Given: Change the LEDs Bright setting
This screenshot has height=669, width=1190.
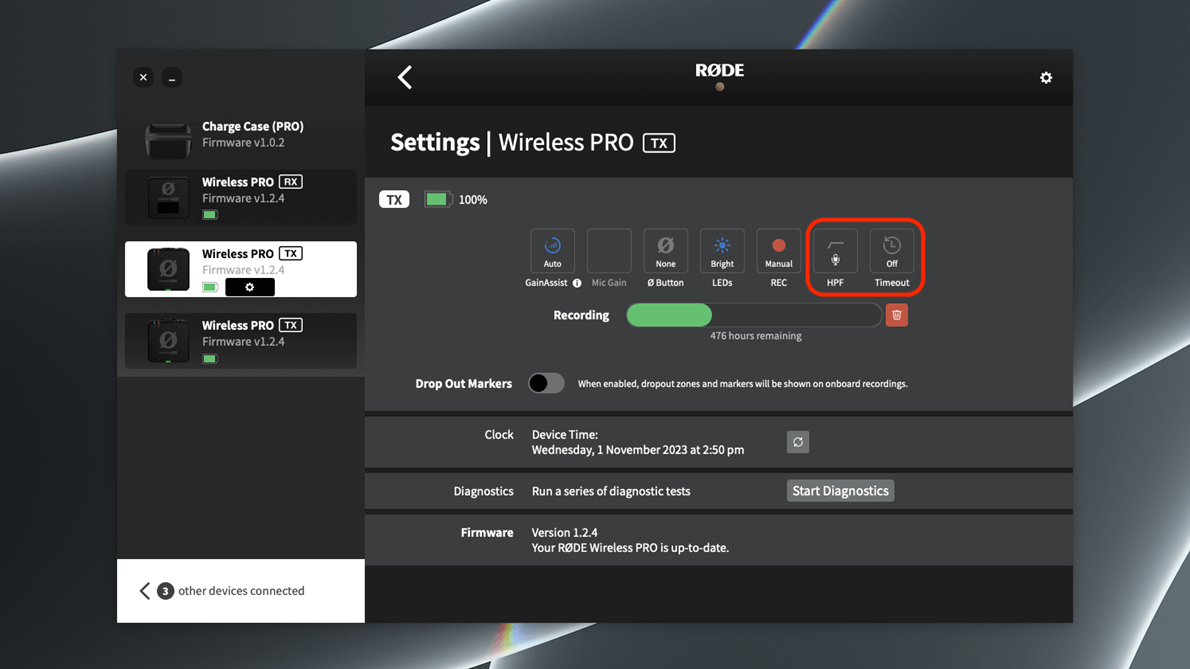Looking at the screenshot, I should click(722, 250).
